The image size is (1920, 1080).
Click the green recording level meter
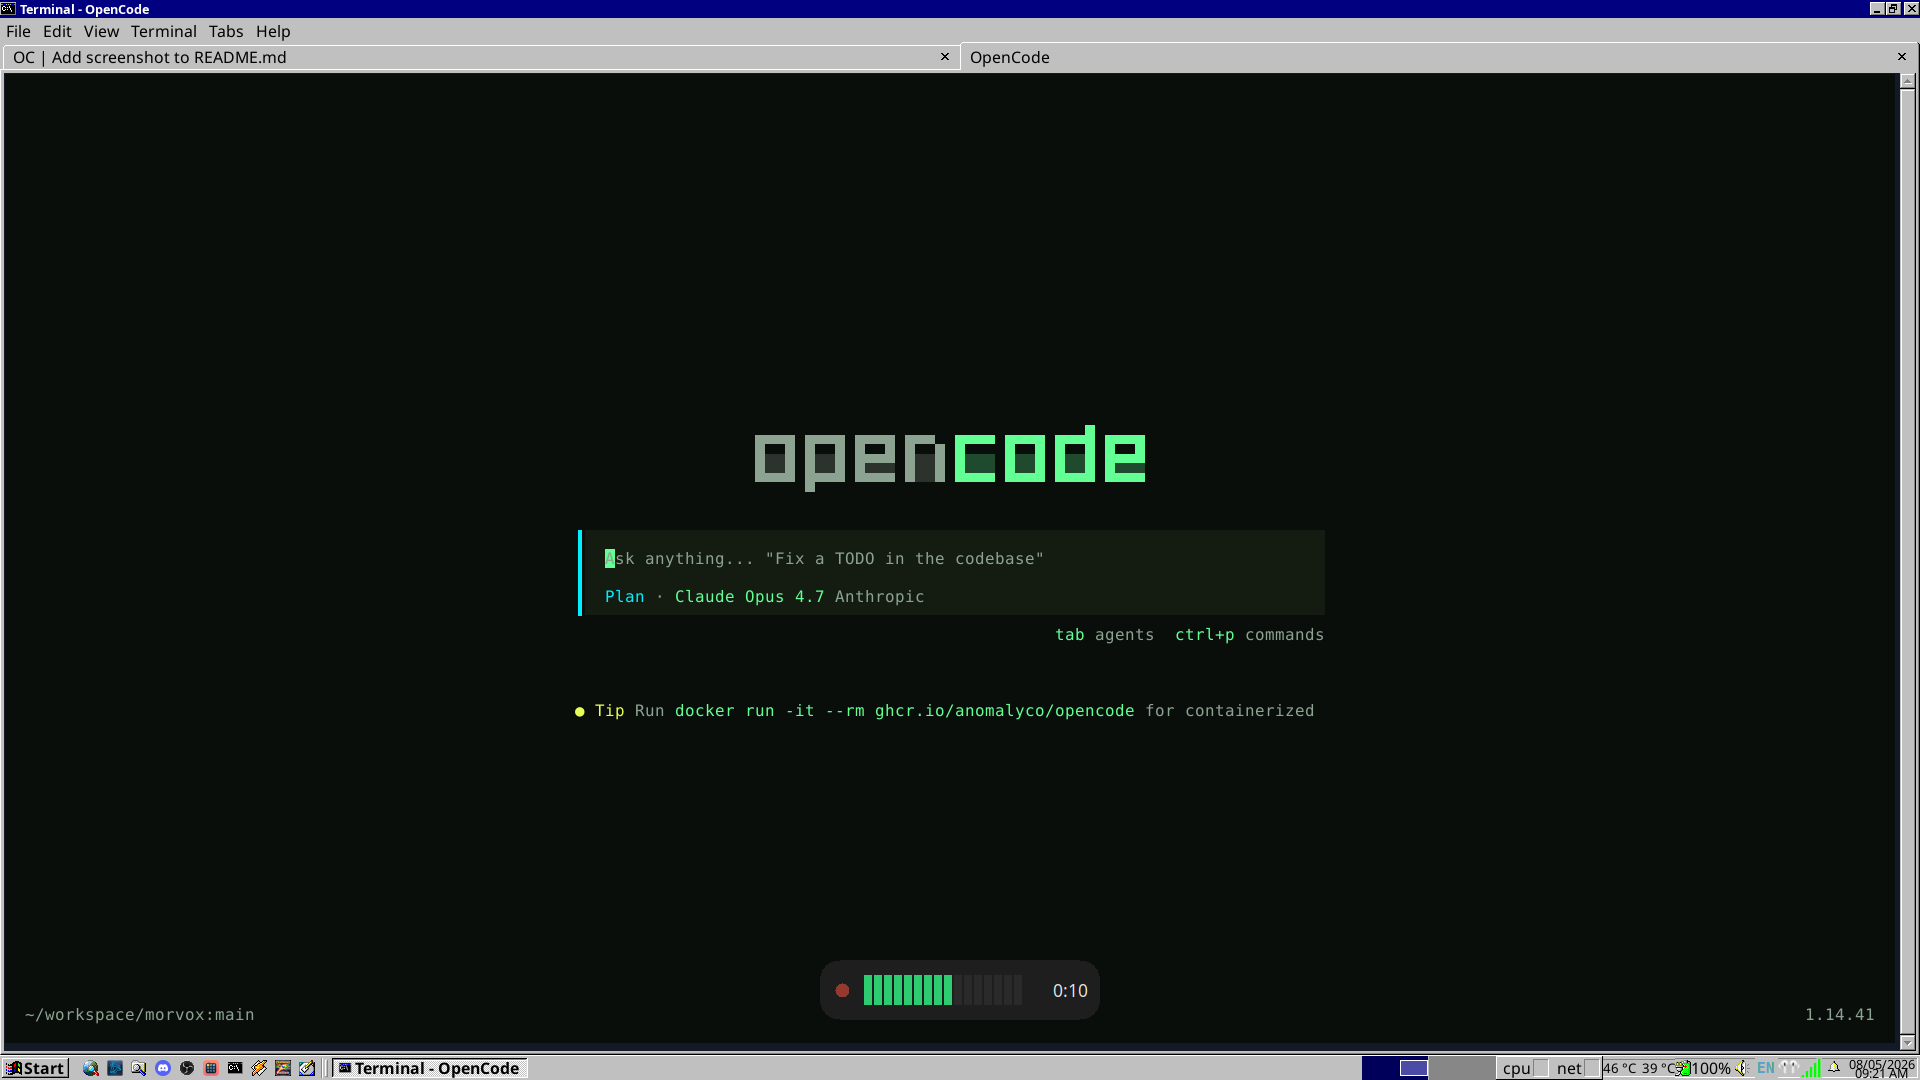click(943, 990)
